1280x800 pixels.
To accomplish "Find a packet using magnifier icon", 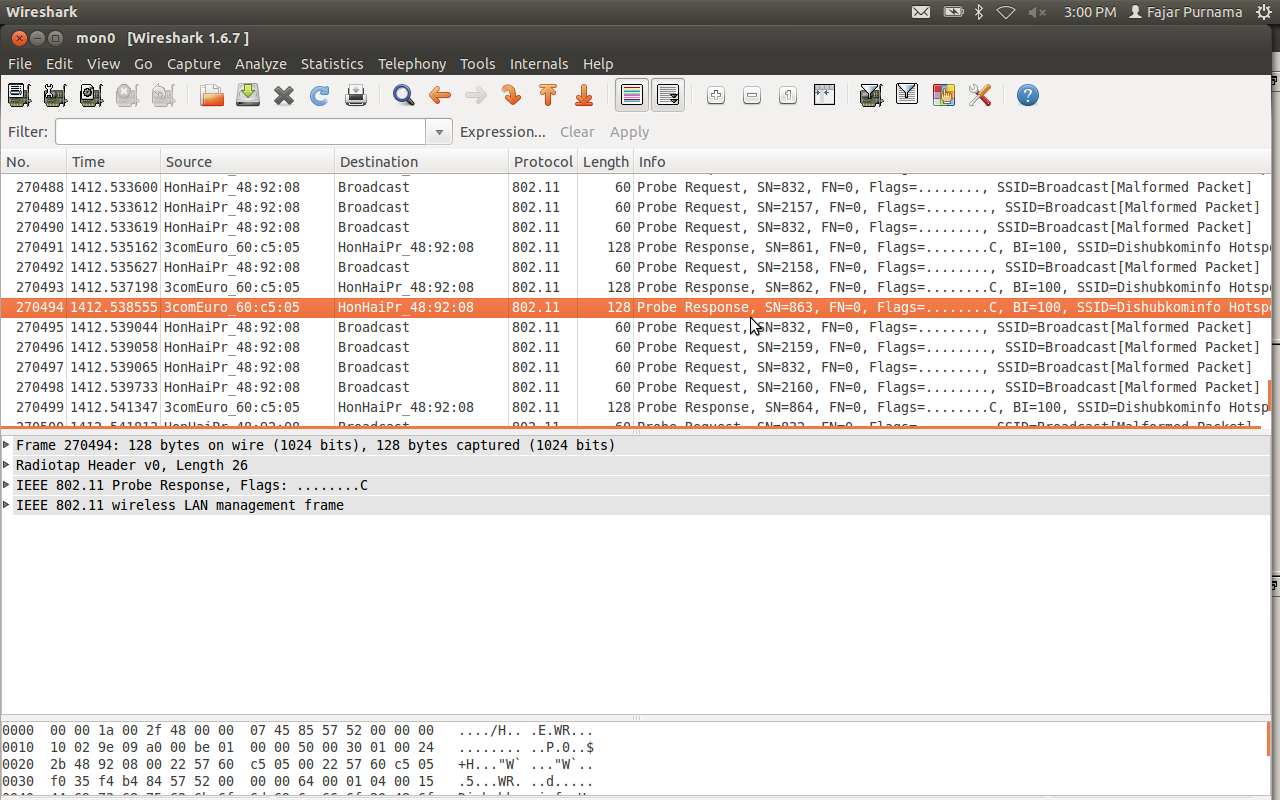I will coord(404,95).
